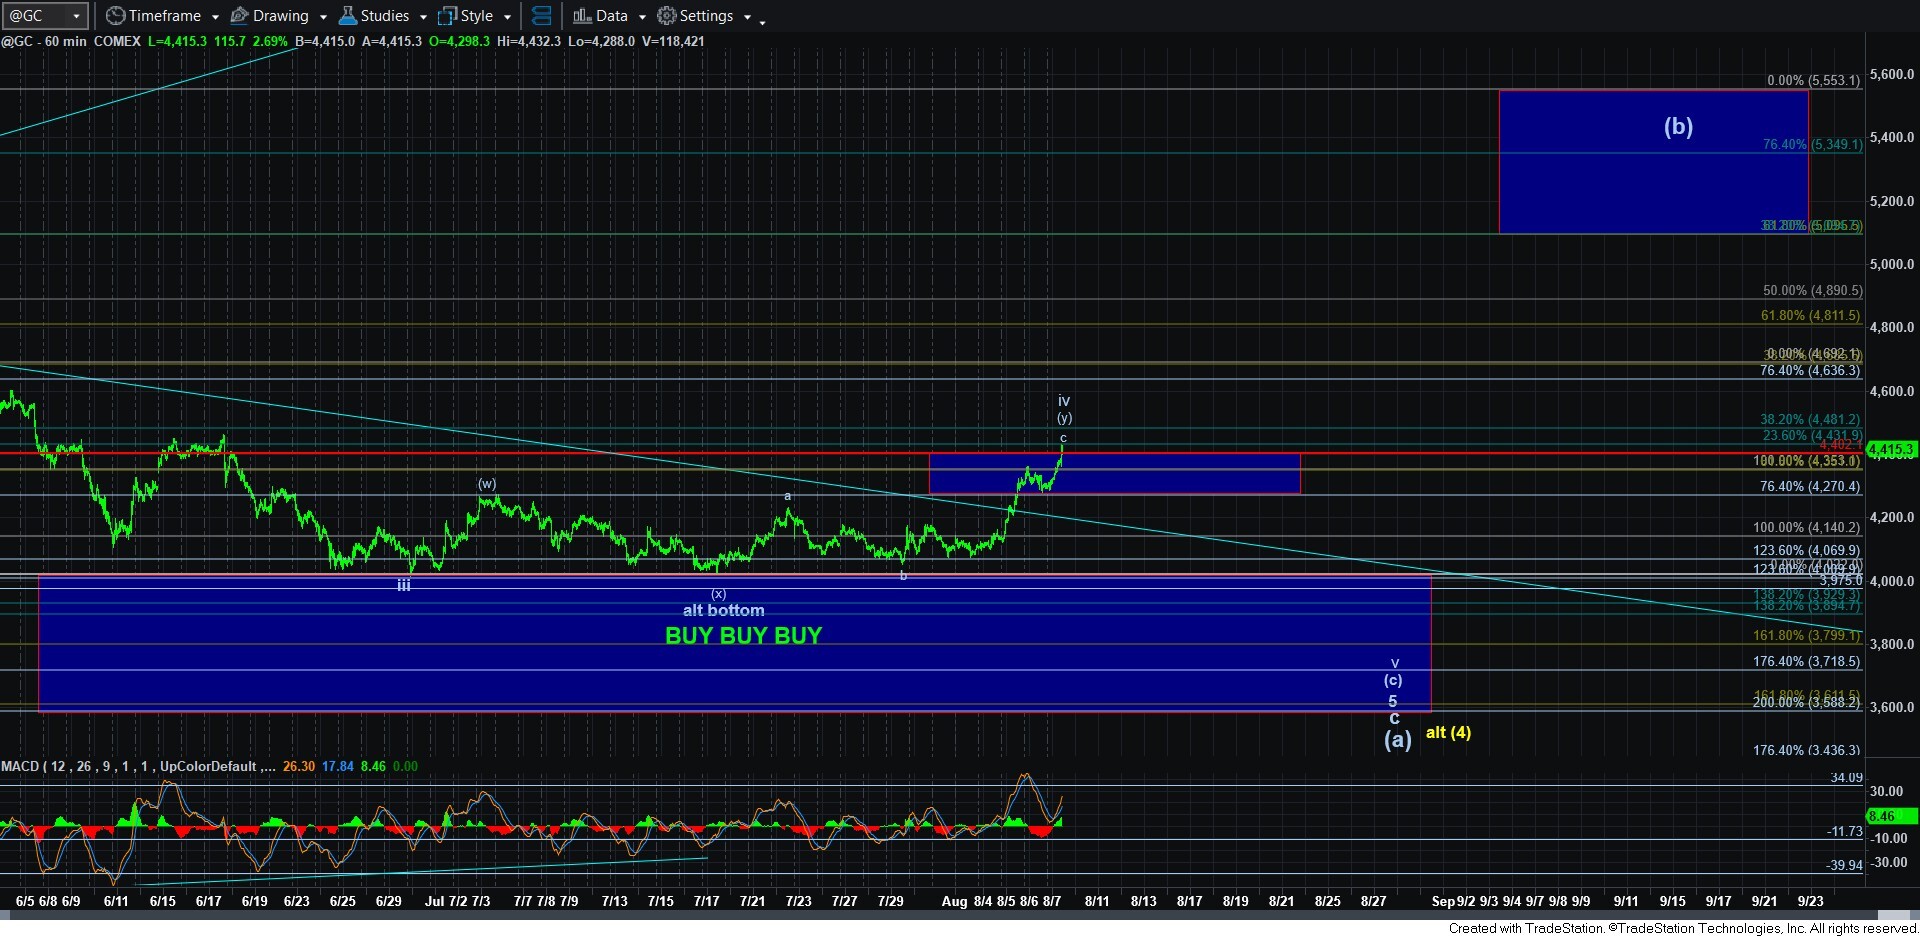The height and width of the screenshot is (936, 1920).
Task: Click the 3,600.0 price axis label
Action: click(x=1892, y=707)
